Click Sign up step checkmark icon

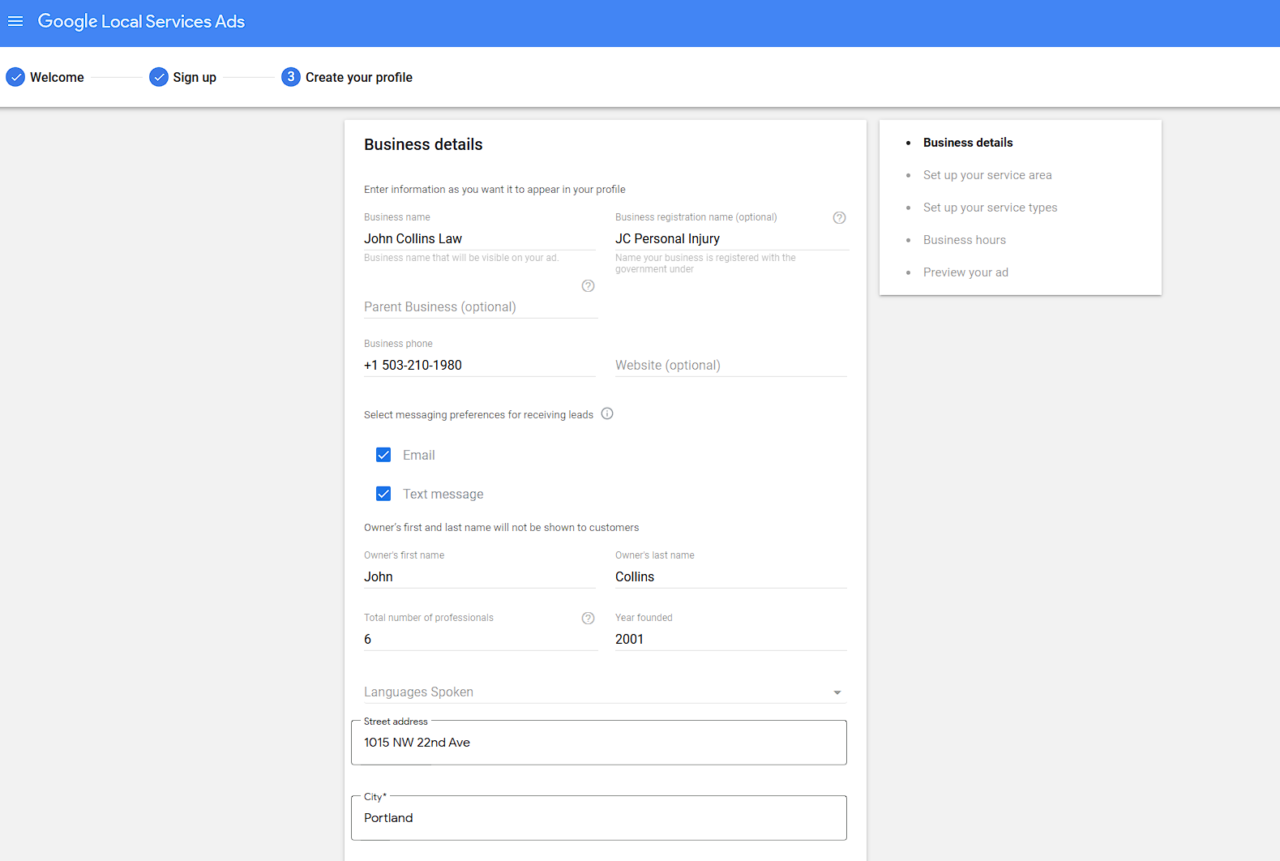tap(158, 77)
